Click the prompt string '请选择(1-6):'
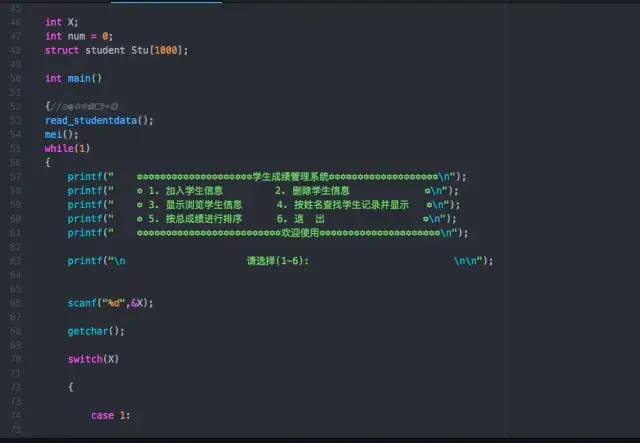Viewport: 640px width, 443px height. point(278,260)
